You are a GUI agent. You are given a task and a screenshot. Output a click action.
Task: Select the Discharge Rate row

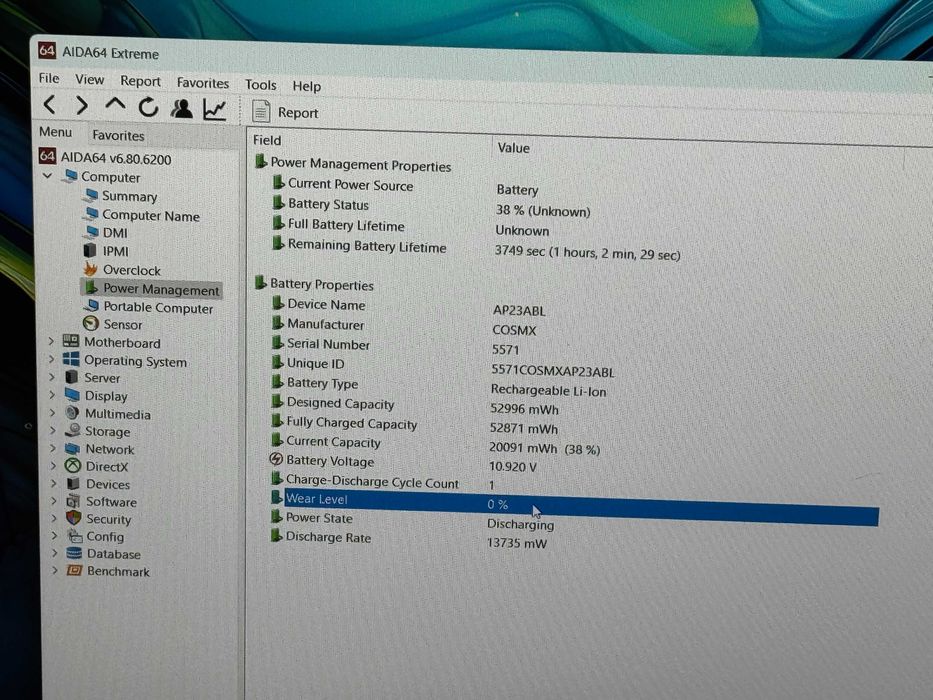click(409, 540)
